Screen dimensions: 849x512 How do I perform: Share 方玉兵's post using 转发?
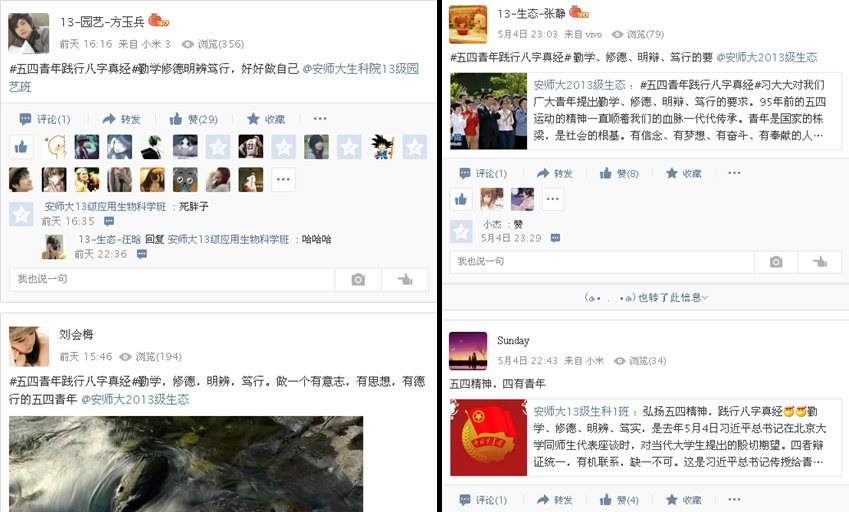tap(121, 119)
